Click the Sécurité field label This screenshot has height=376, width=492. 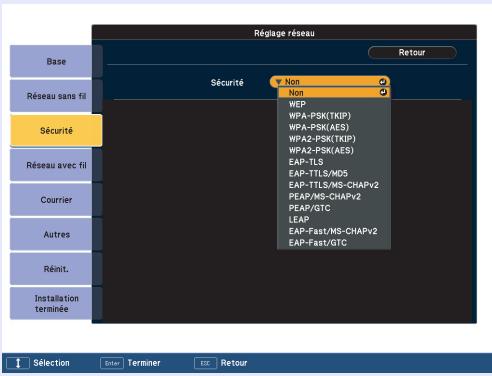[x=227, y=83]
